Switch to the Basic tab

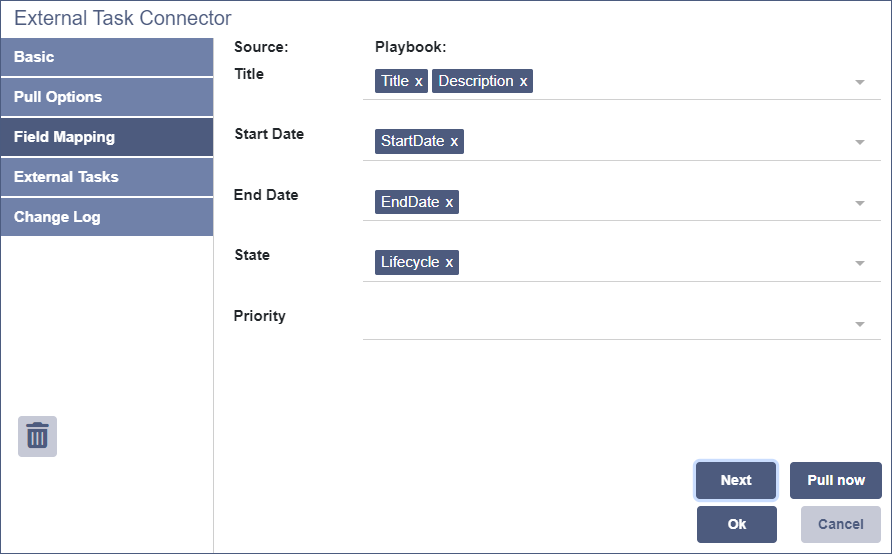pyautogui.click(x=106, y=57)
